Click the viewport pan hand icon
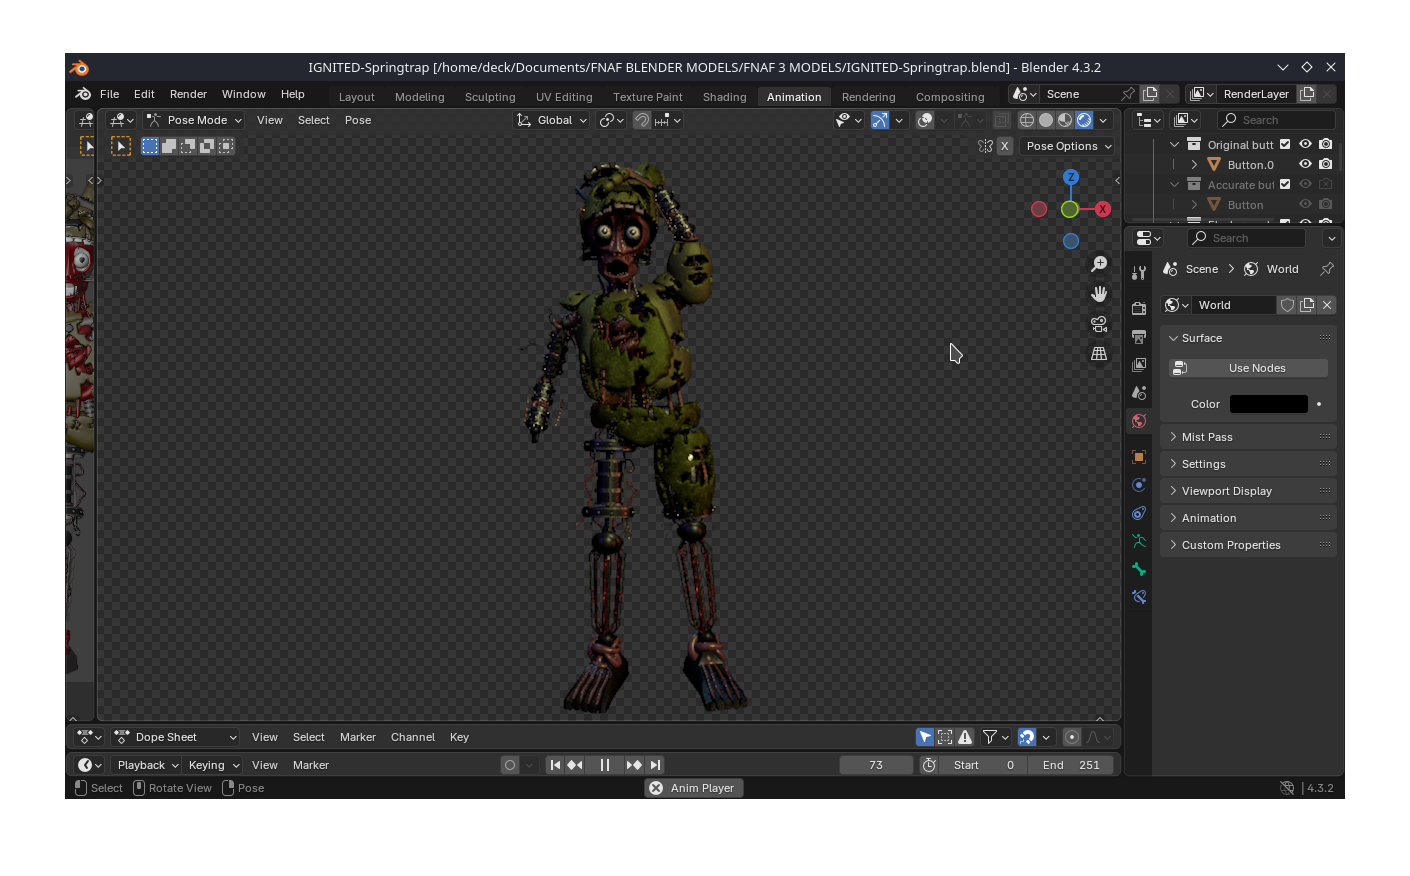 click(1099, 294)
